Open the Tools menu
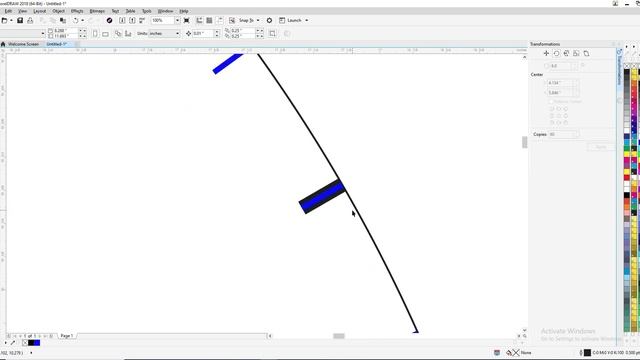This screenshot has width=640, height=360. point(147,11)
